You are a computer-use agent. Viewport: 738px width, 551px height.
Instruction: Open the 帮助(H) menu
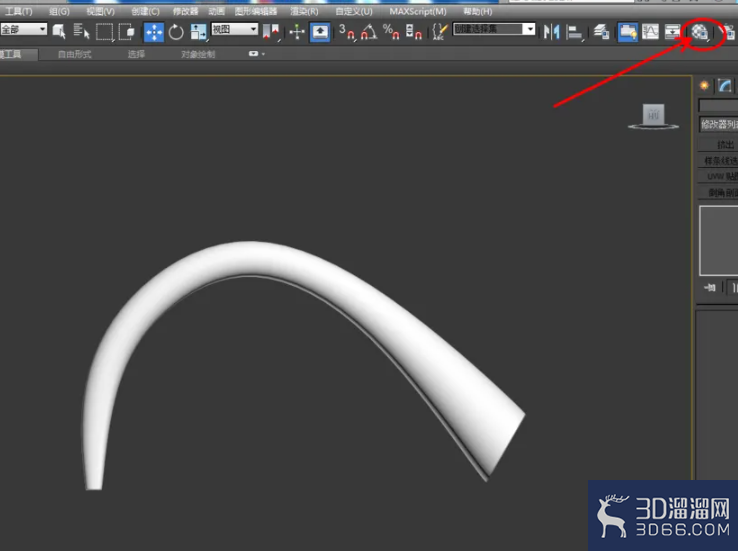(477, 11)
